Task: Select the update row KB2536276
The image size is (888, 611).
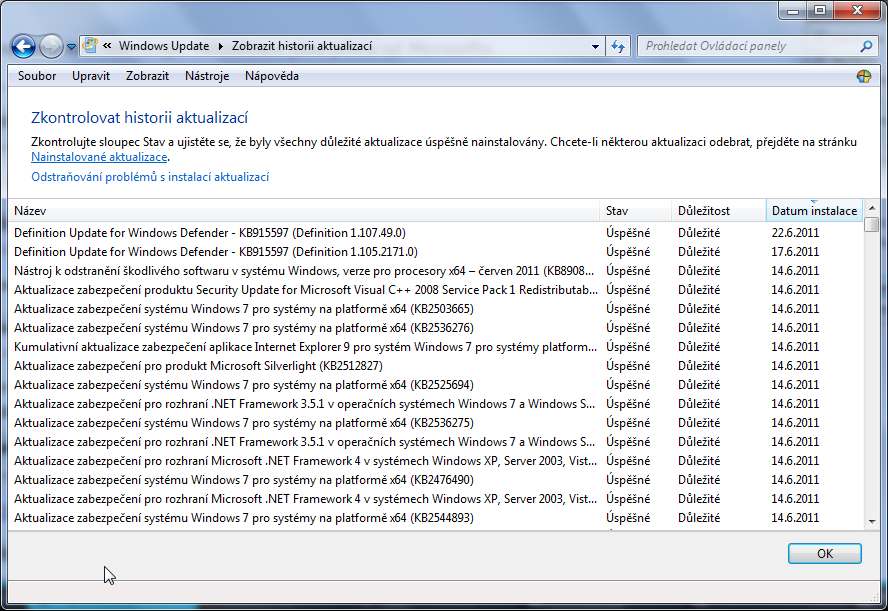Action: [436, 328]
